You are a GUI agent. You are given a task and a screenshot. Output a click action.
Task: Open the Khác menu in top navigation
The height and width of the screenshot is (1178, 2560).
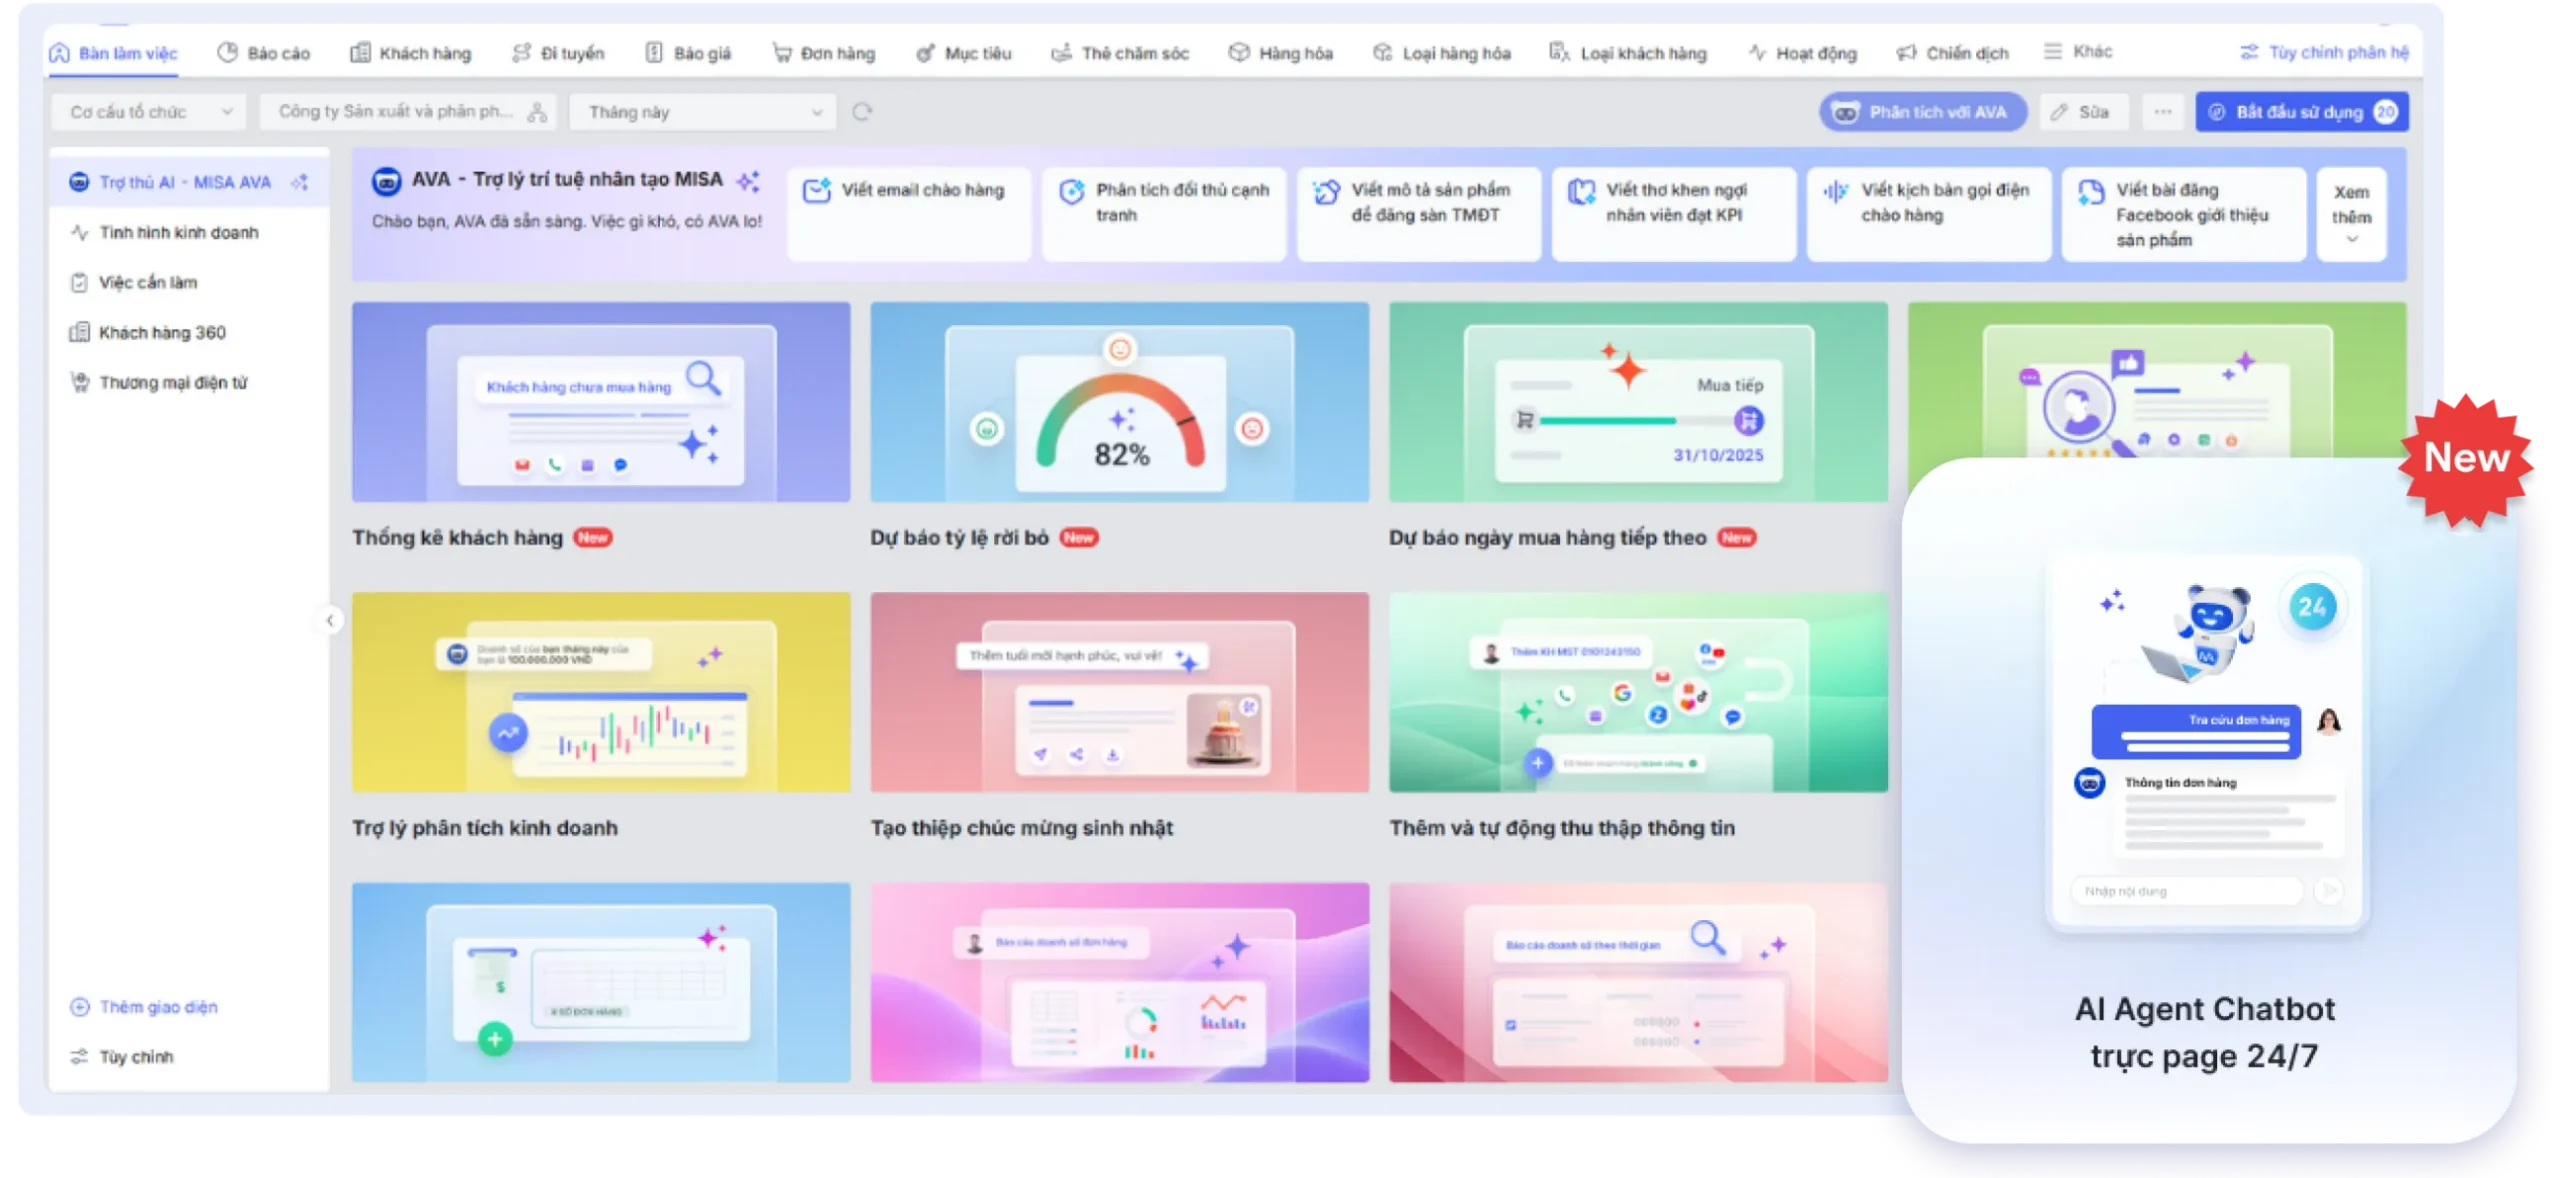point(2078,51)
